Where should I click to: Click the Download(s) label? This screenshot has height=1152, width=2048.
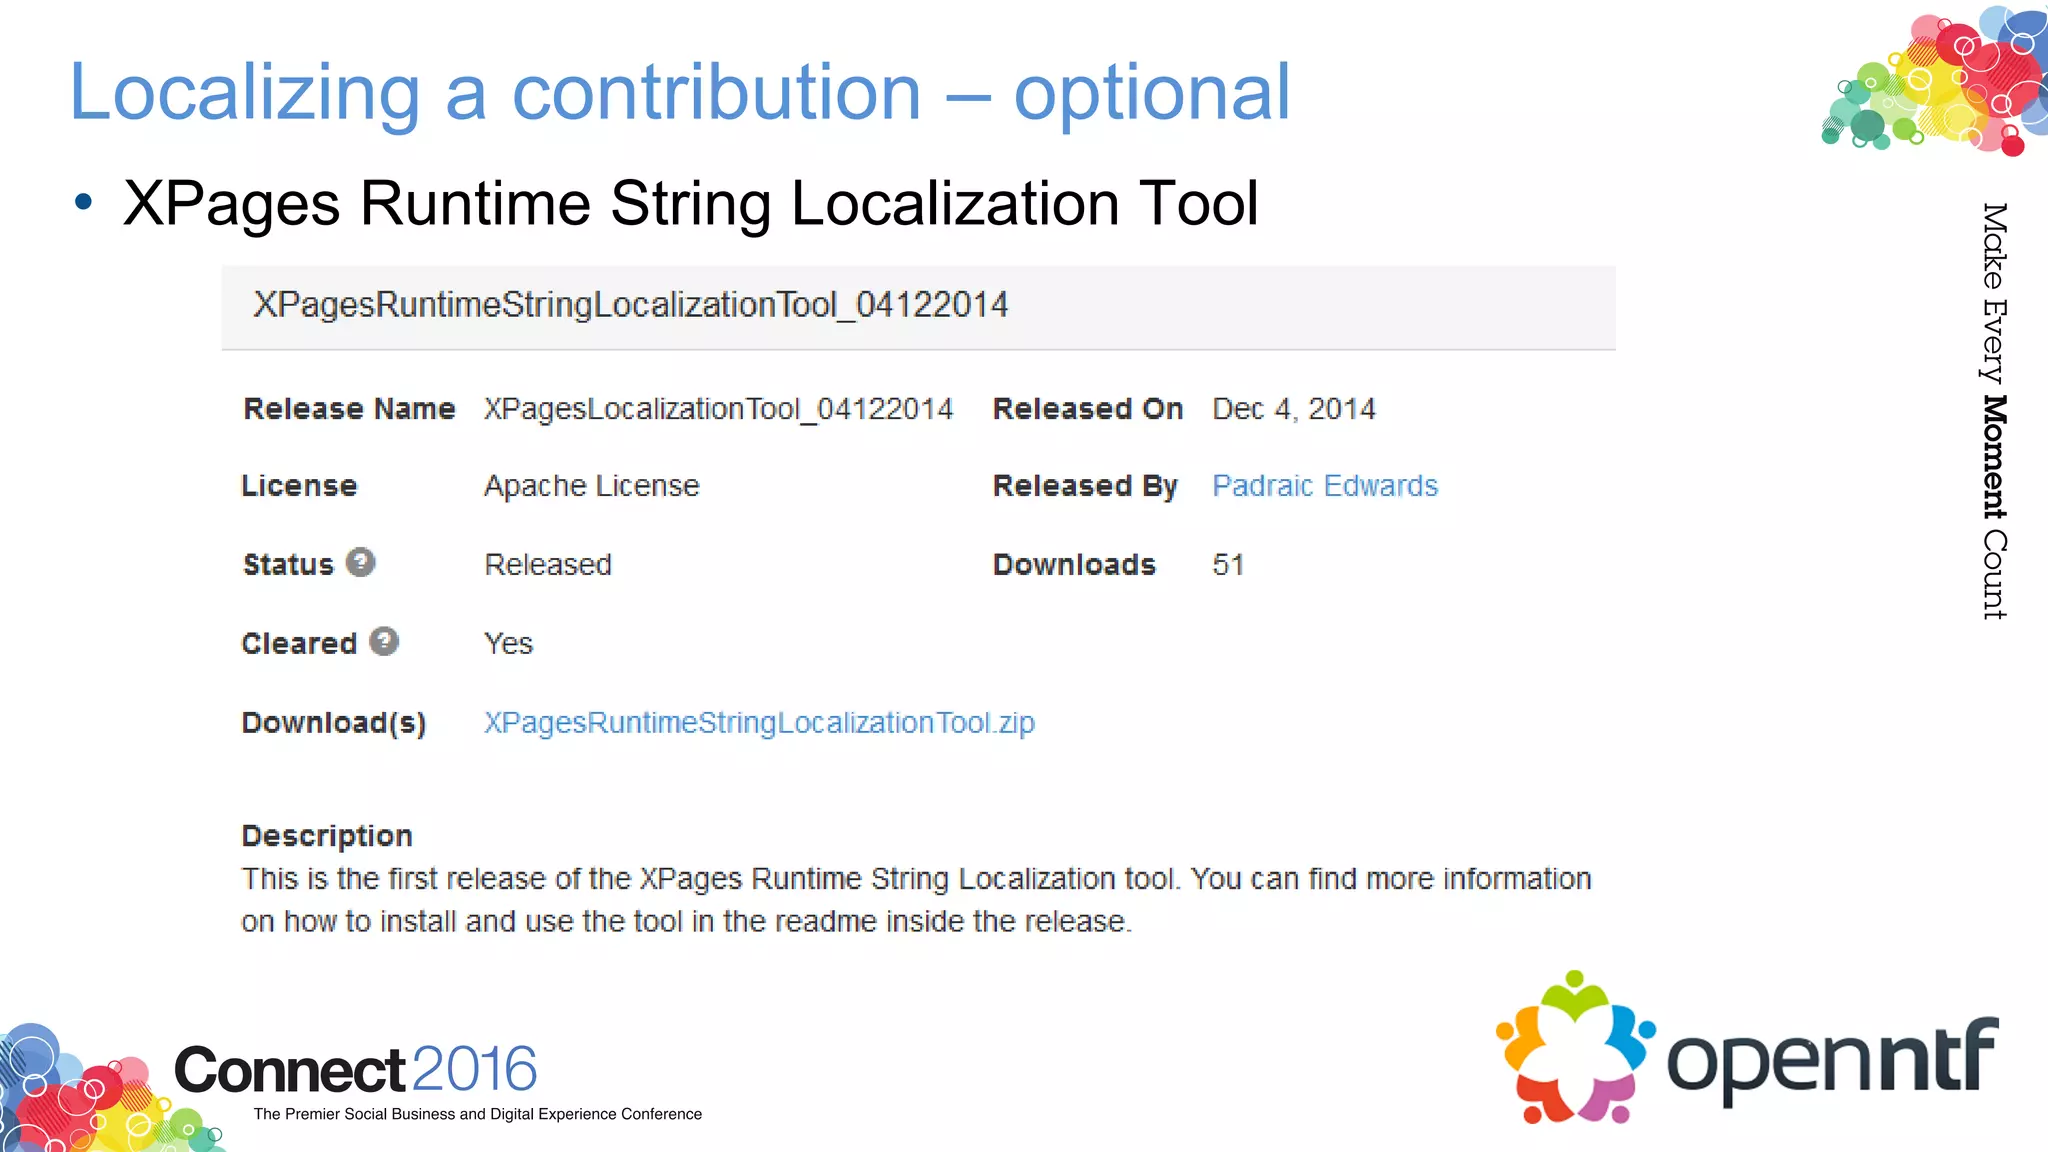(x=334, y=723)
